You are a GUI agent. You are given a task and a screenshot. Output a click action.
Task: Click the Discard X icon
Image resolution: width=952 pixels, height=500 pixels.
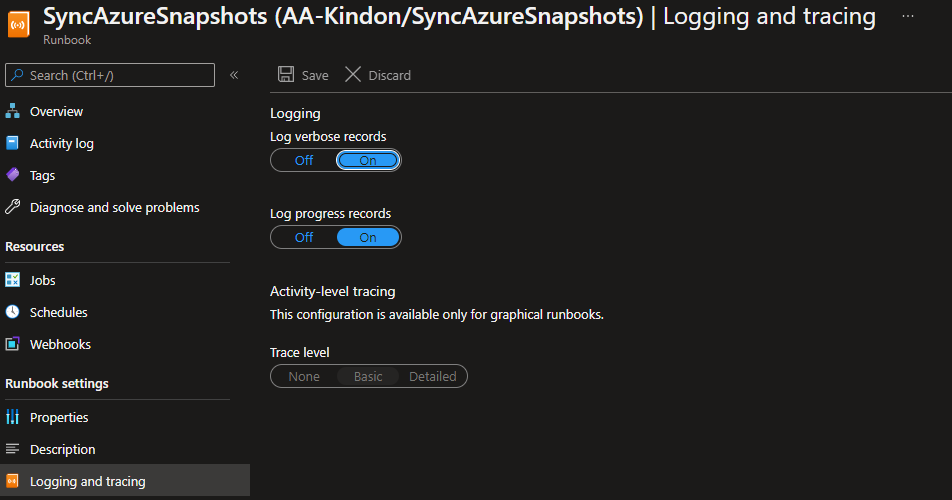tap(353, 75)
